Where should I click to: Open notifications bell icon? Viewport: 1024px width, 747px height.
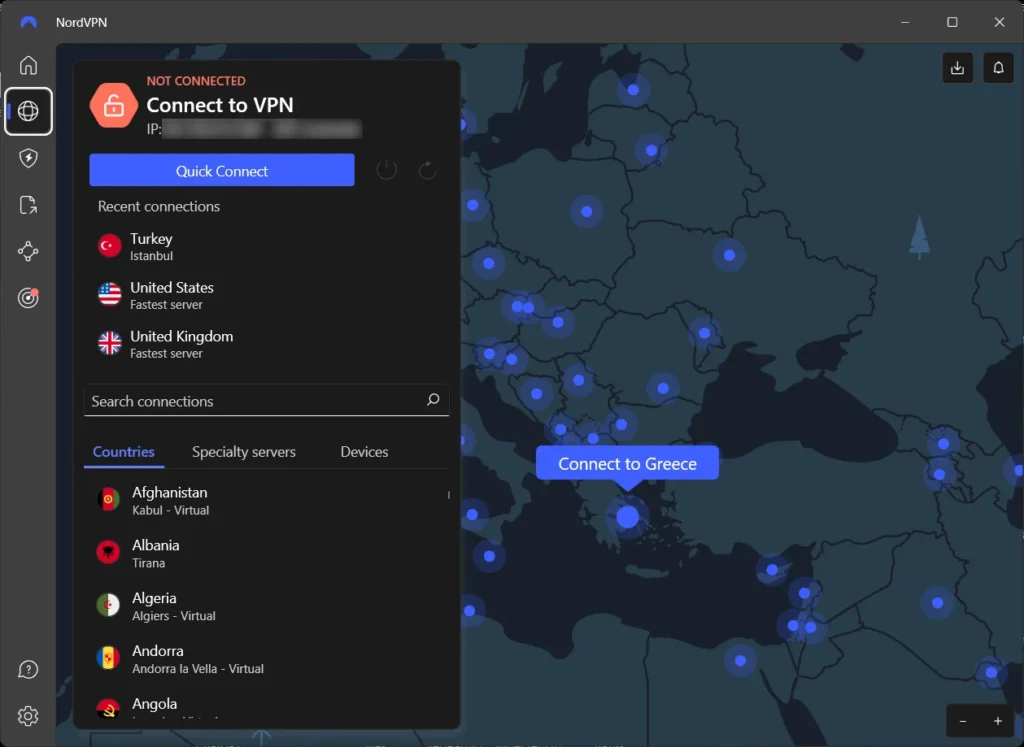coord(999,68)
